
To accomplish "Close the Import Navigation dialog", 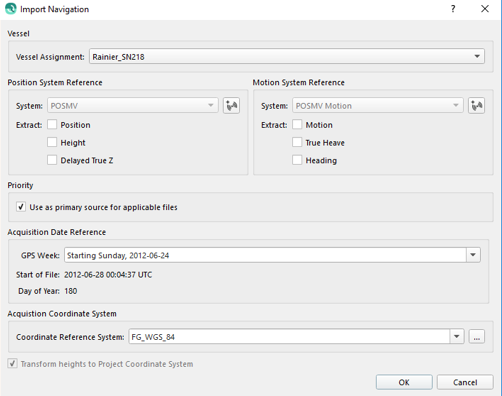I will click(x=485, y=9).
